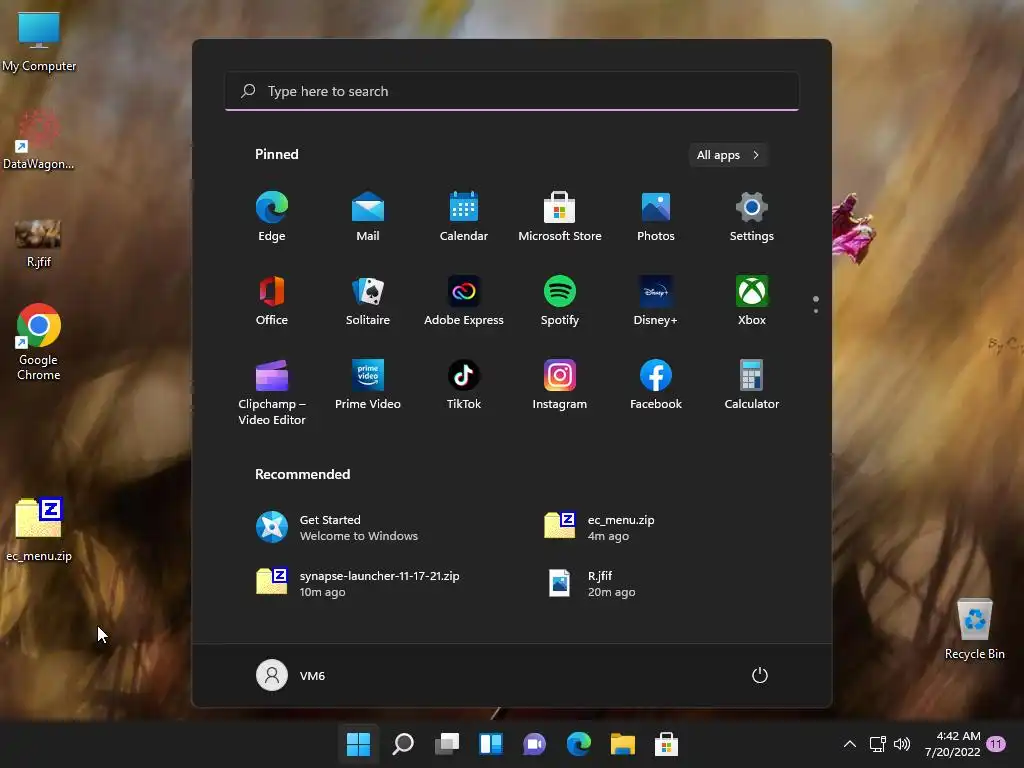Screen dimensions: 1024x768
Task: Launch Teams Chat from taskbar
Action: [534, 744]
